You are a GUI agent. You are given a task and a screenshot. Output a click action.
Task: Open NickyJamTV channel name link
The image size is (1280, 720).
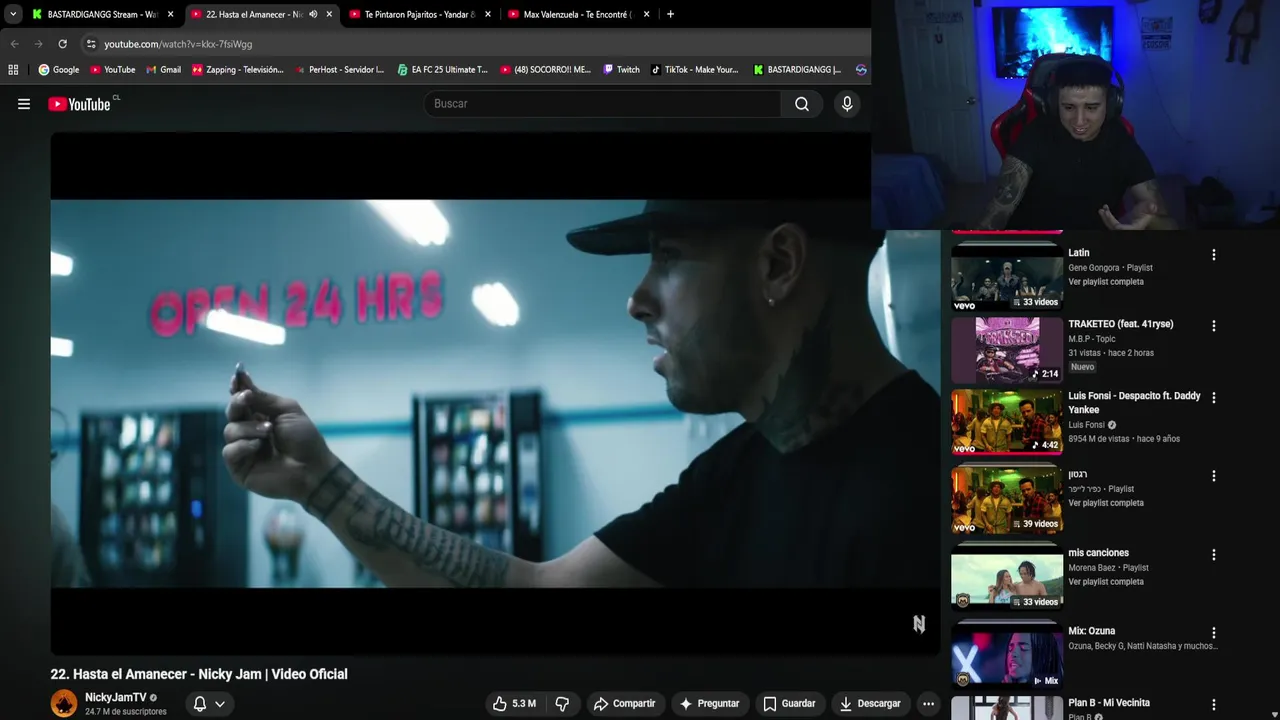coord(116,697)
